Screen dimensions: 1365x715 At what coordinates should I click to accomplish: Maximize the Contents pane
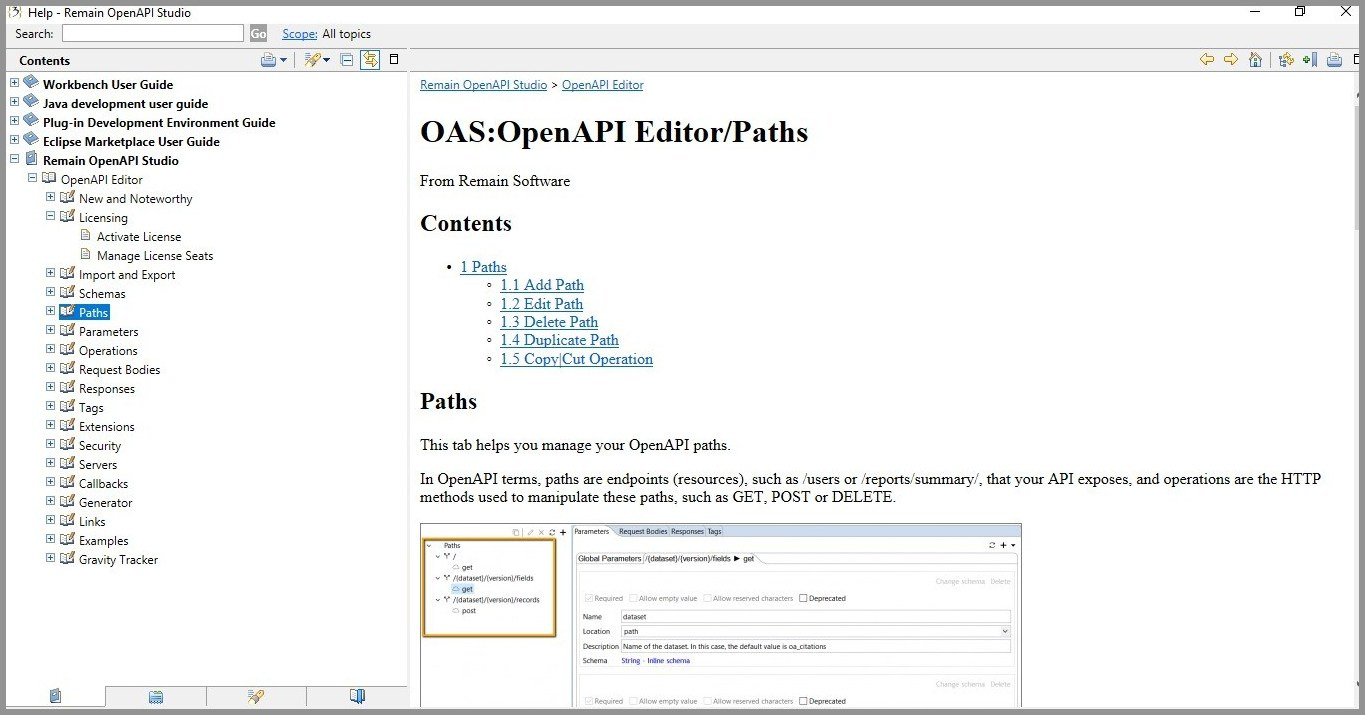point(394,60)
